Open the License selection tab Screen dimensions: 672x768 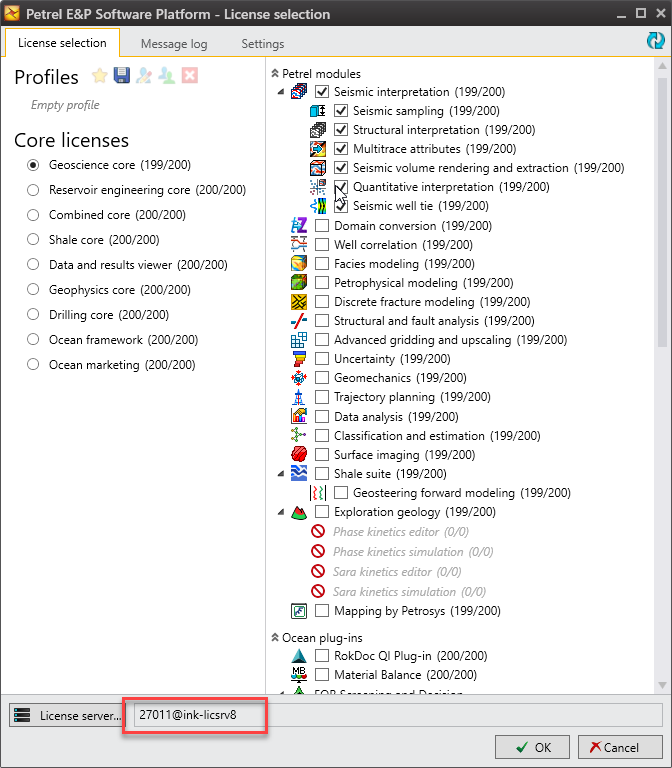(62, 43)
